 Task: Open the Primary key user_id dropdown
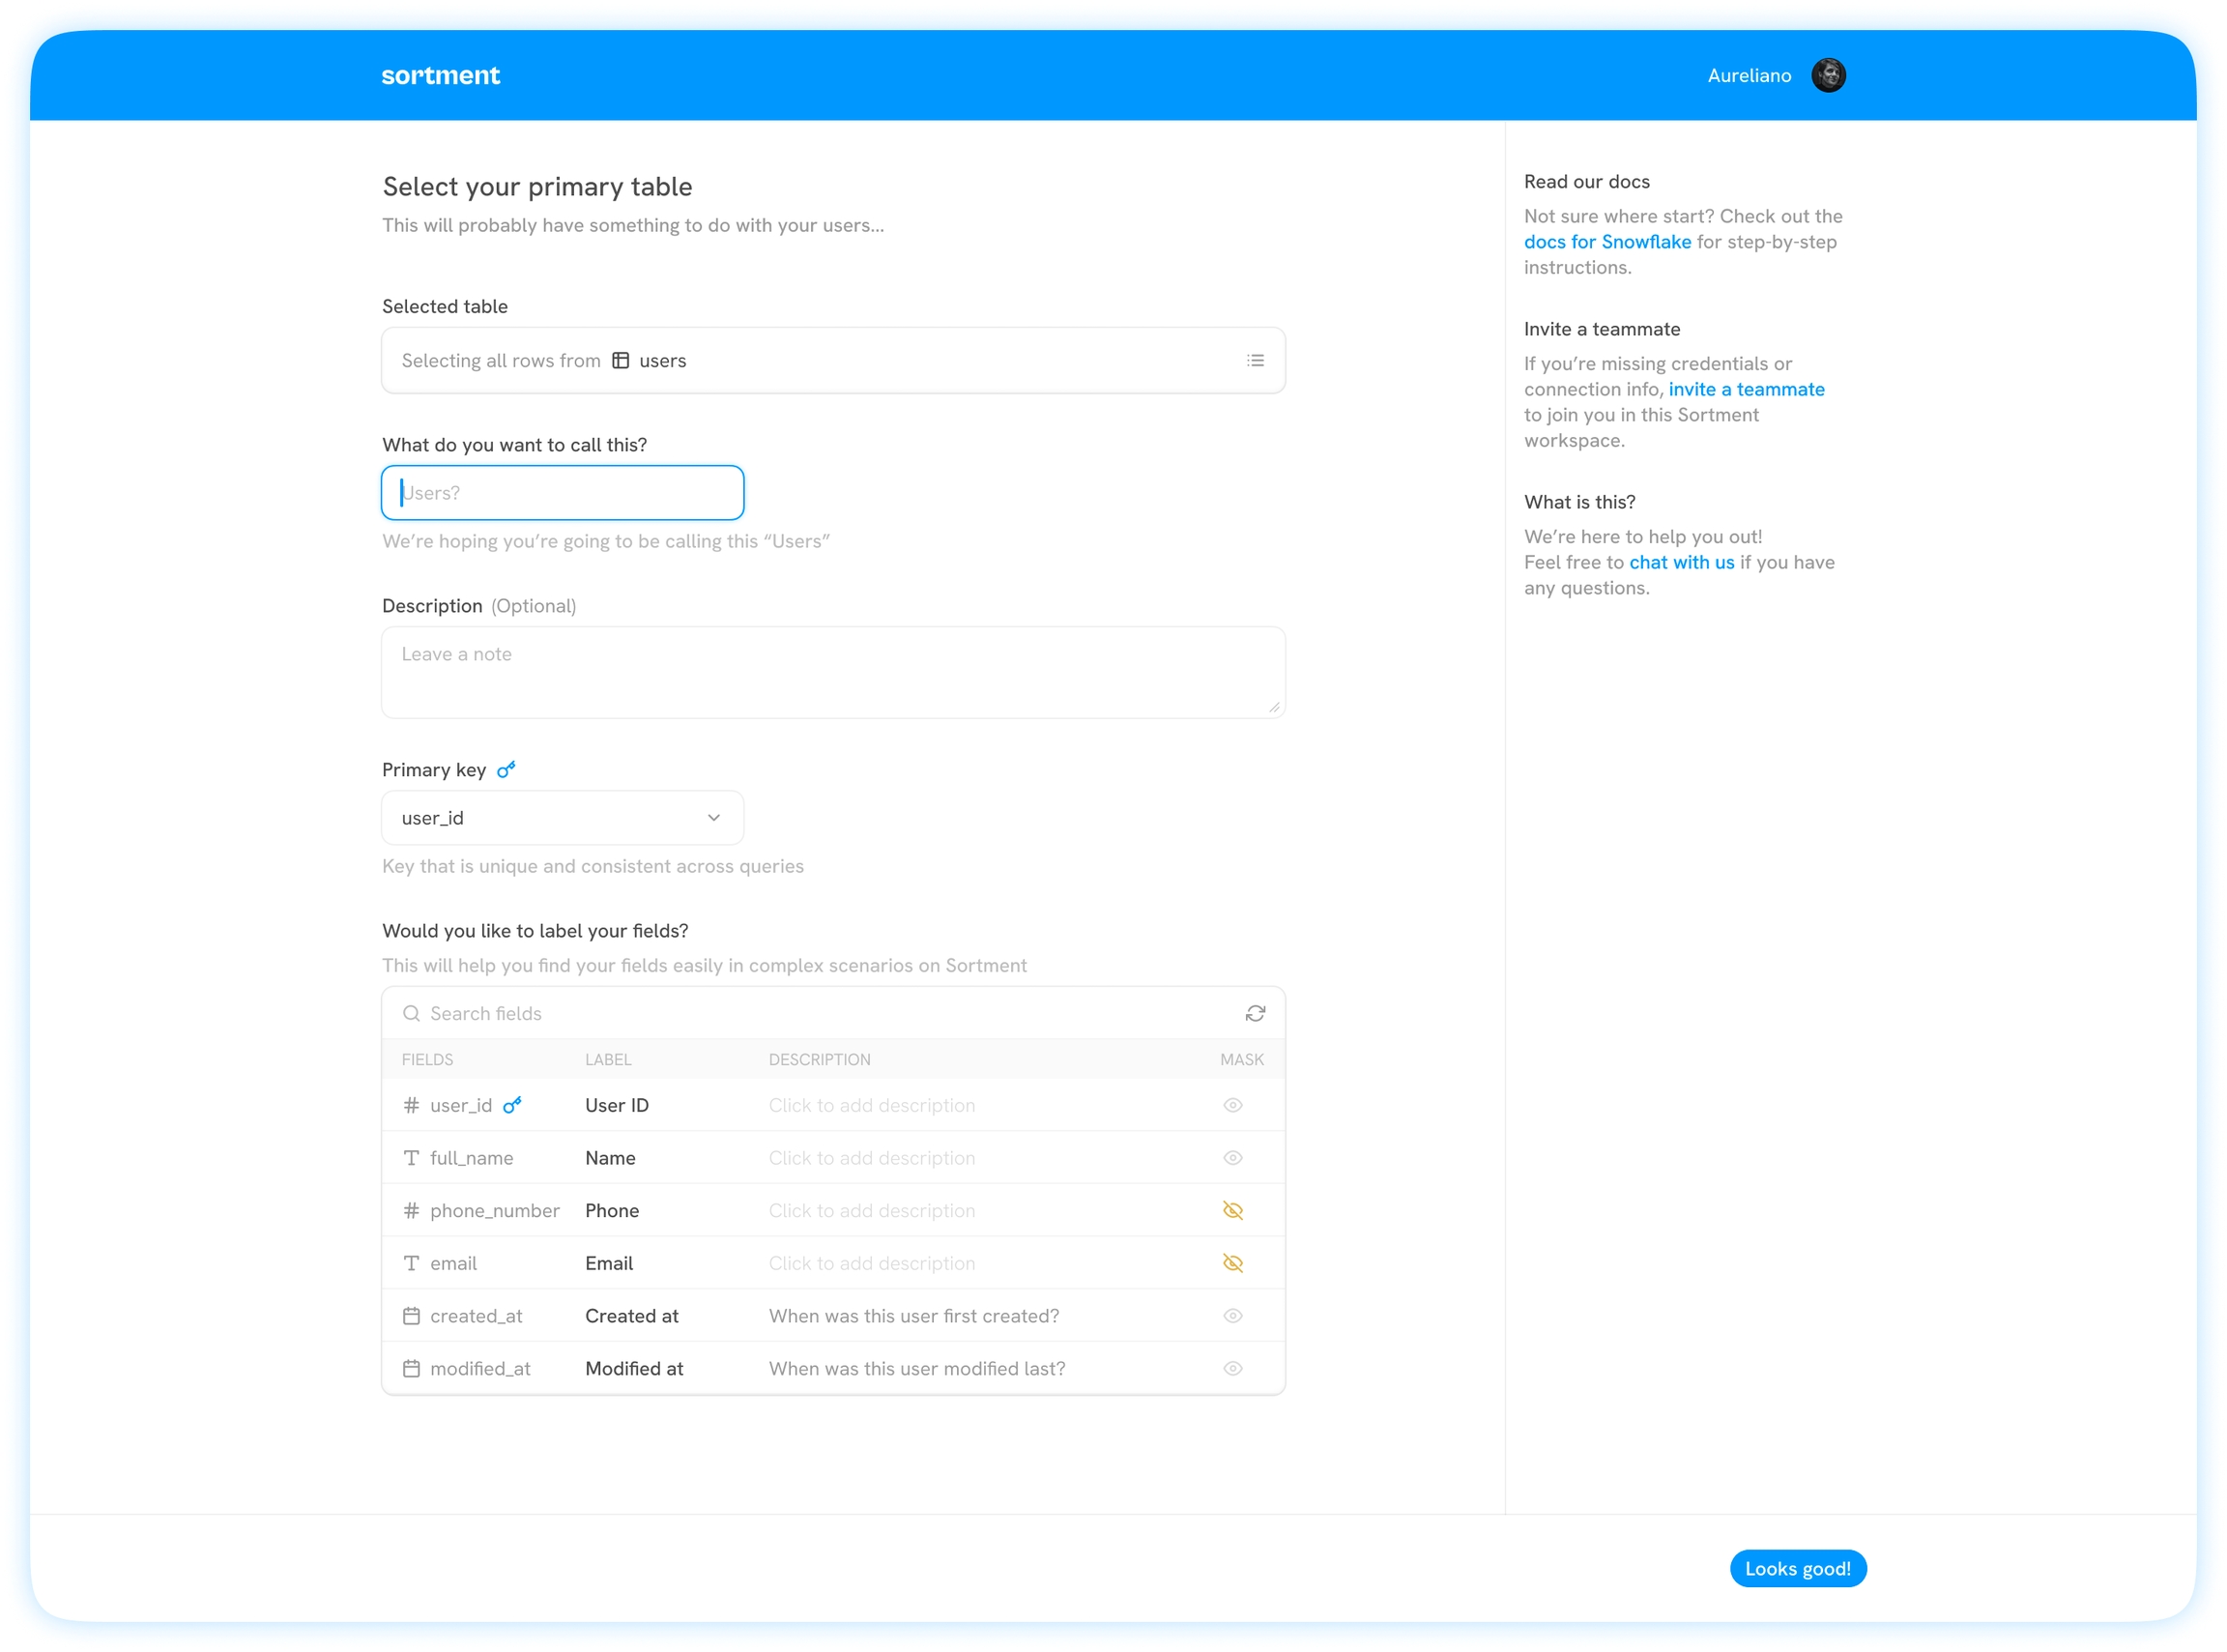[562, 818]
